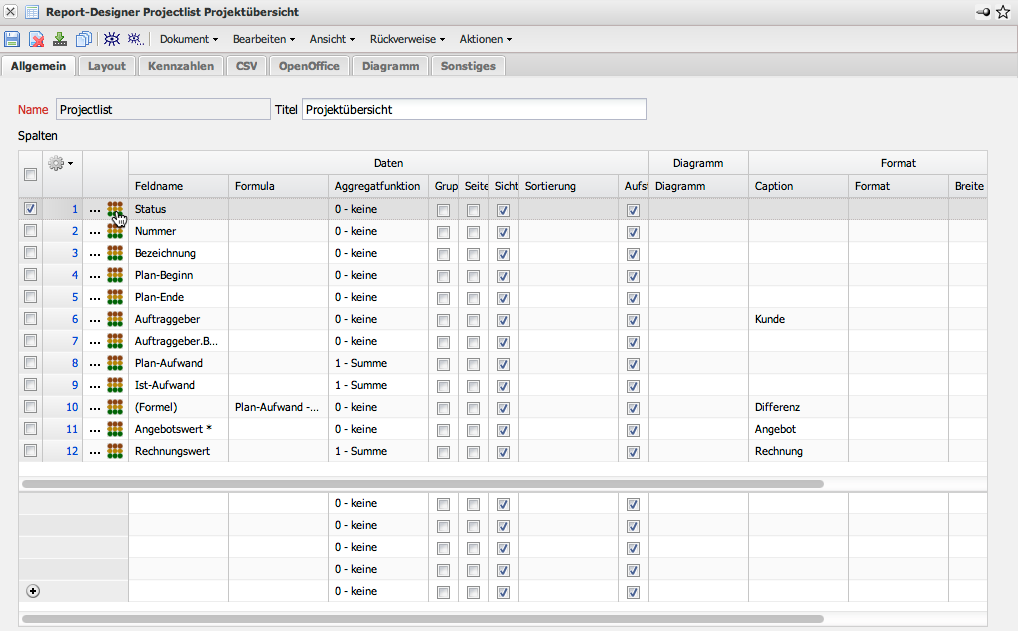Open the Aktionen dropdown menu
The image size is (1018, 631).
click(x=485, y=39)
